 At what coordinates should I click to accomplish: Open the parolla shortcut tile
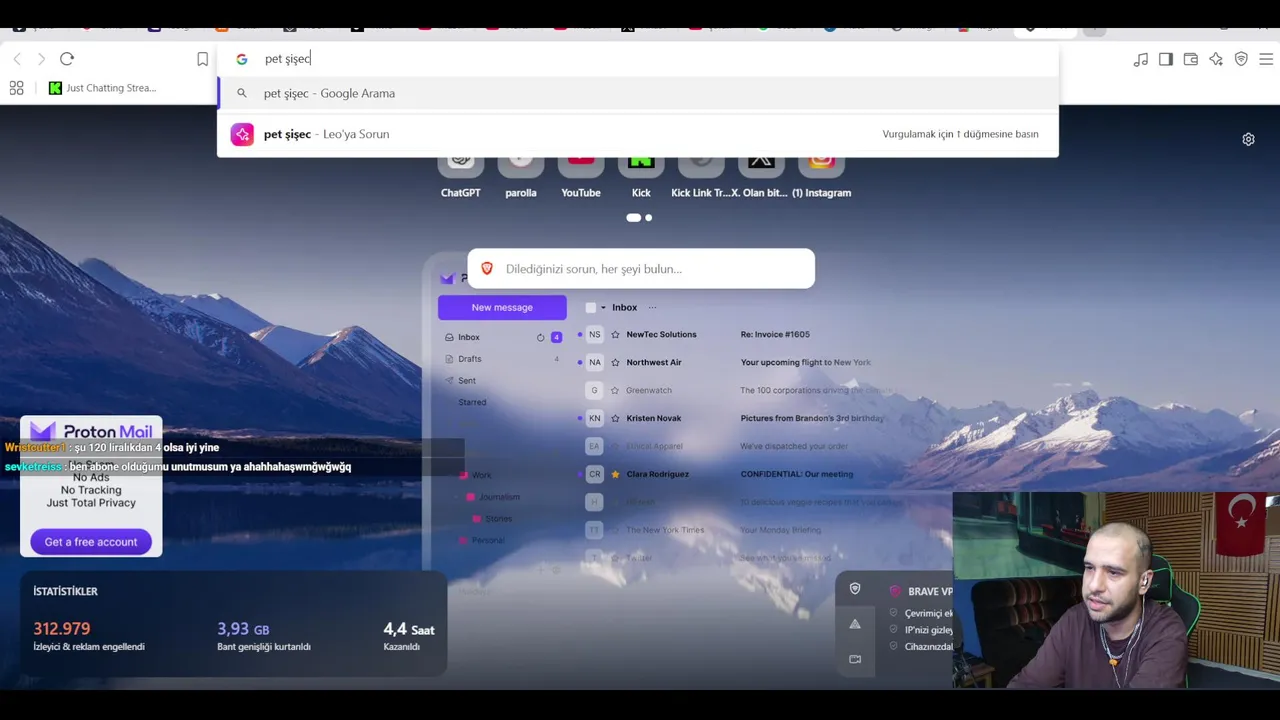(x=521, y=176)
